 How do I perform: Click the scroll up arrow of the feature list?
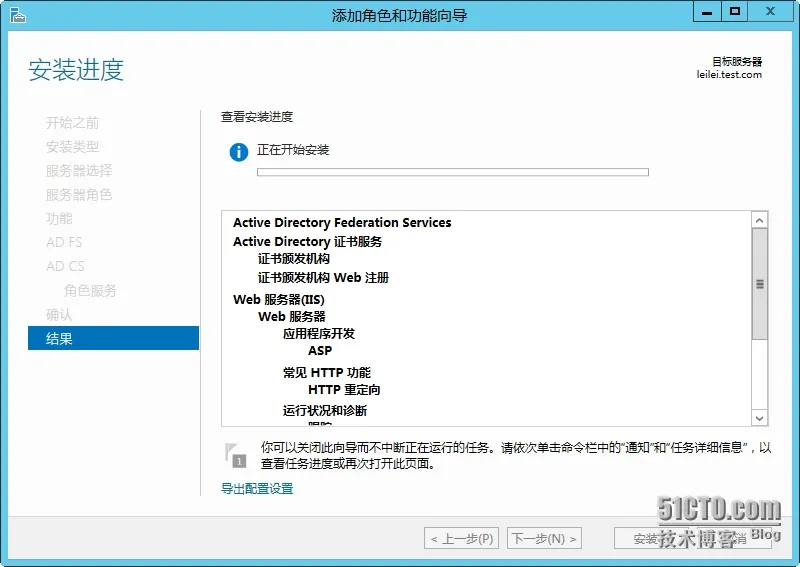tap(759, 220)
